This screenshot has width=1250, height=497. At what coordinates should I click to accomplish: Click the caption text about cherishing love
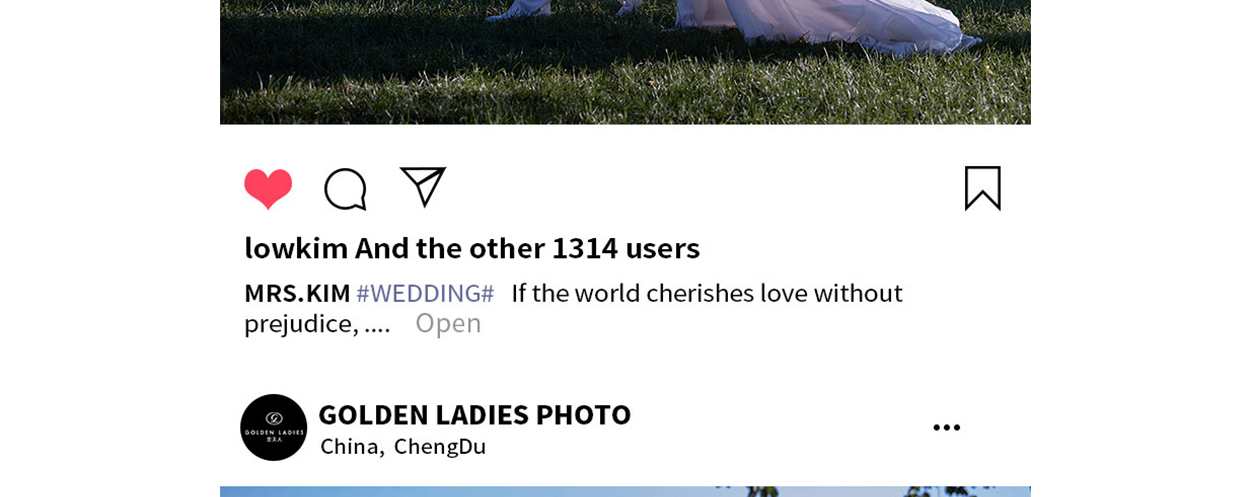point(573,308)
